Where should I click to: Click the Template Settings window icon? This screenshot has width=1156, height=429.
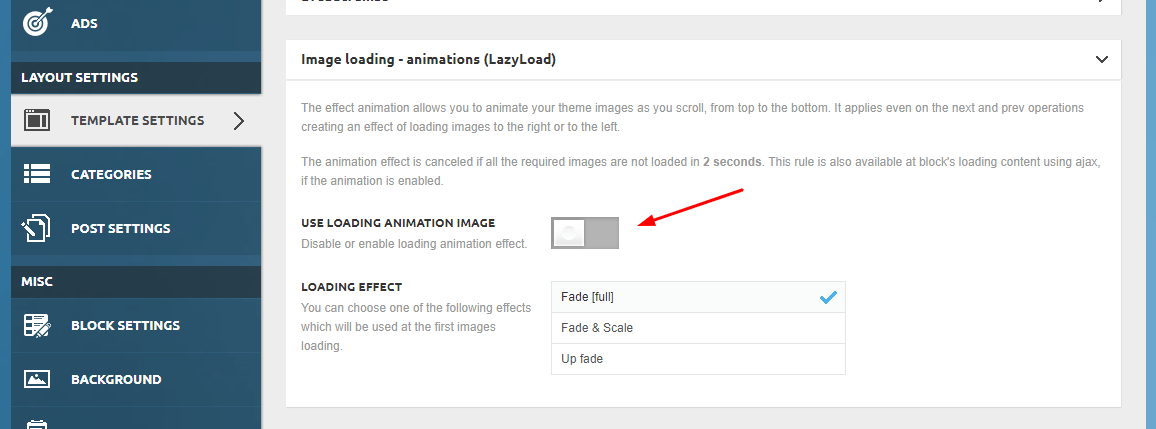37,120
